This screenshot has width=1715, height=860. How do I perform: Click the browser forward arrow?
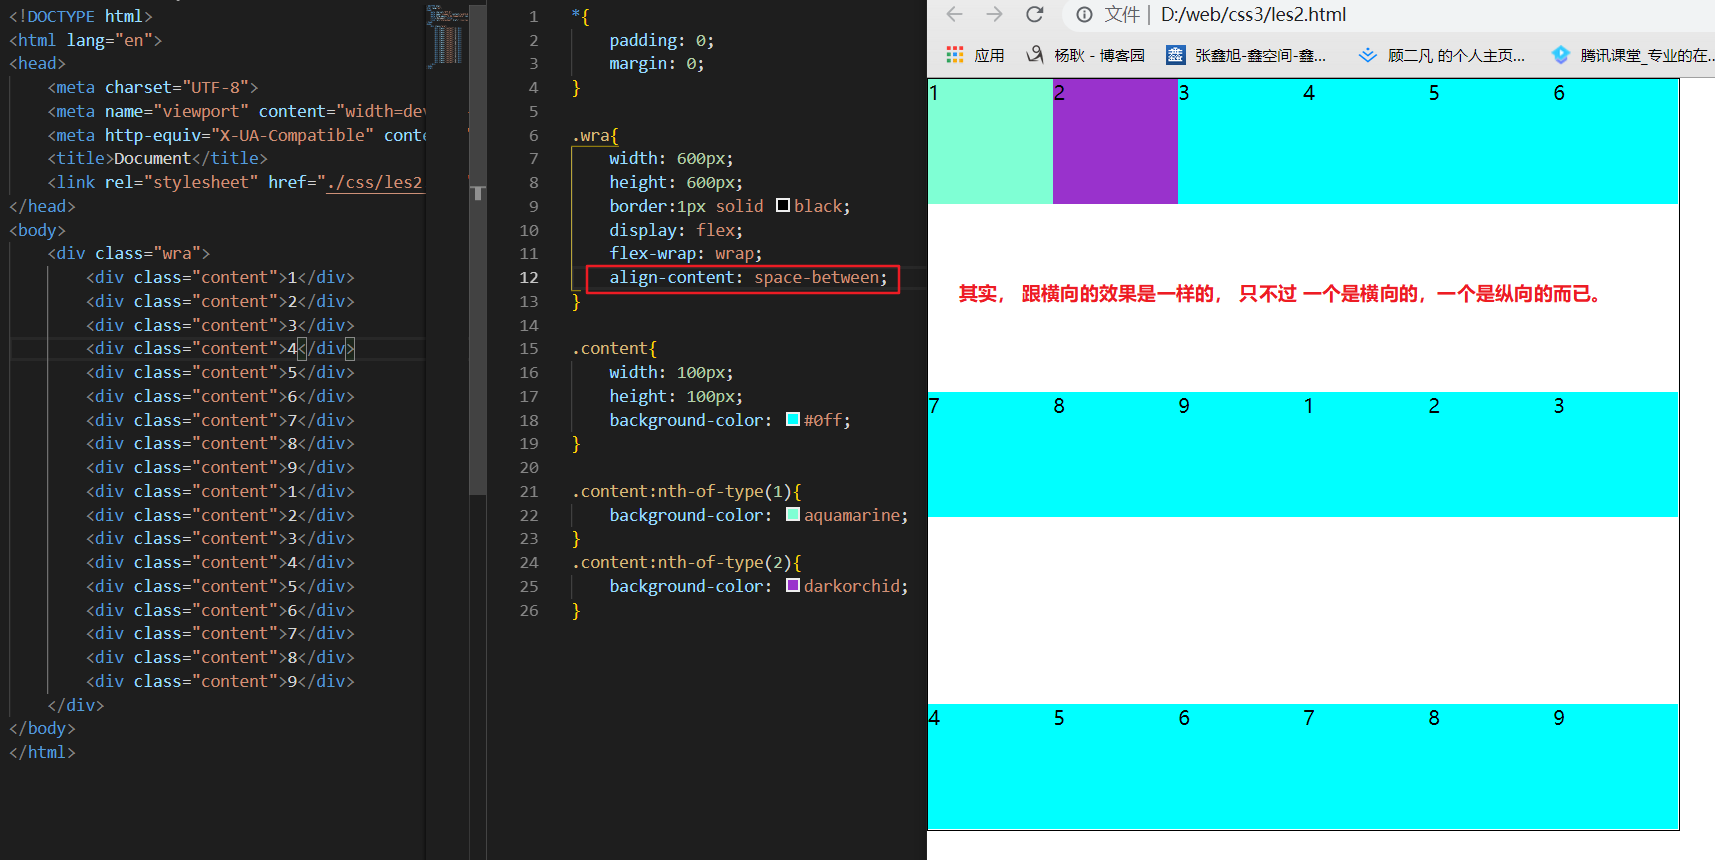tap(994, 14)
